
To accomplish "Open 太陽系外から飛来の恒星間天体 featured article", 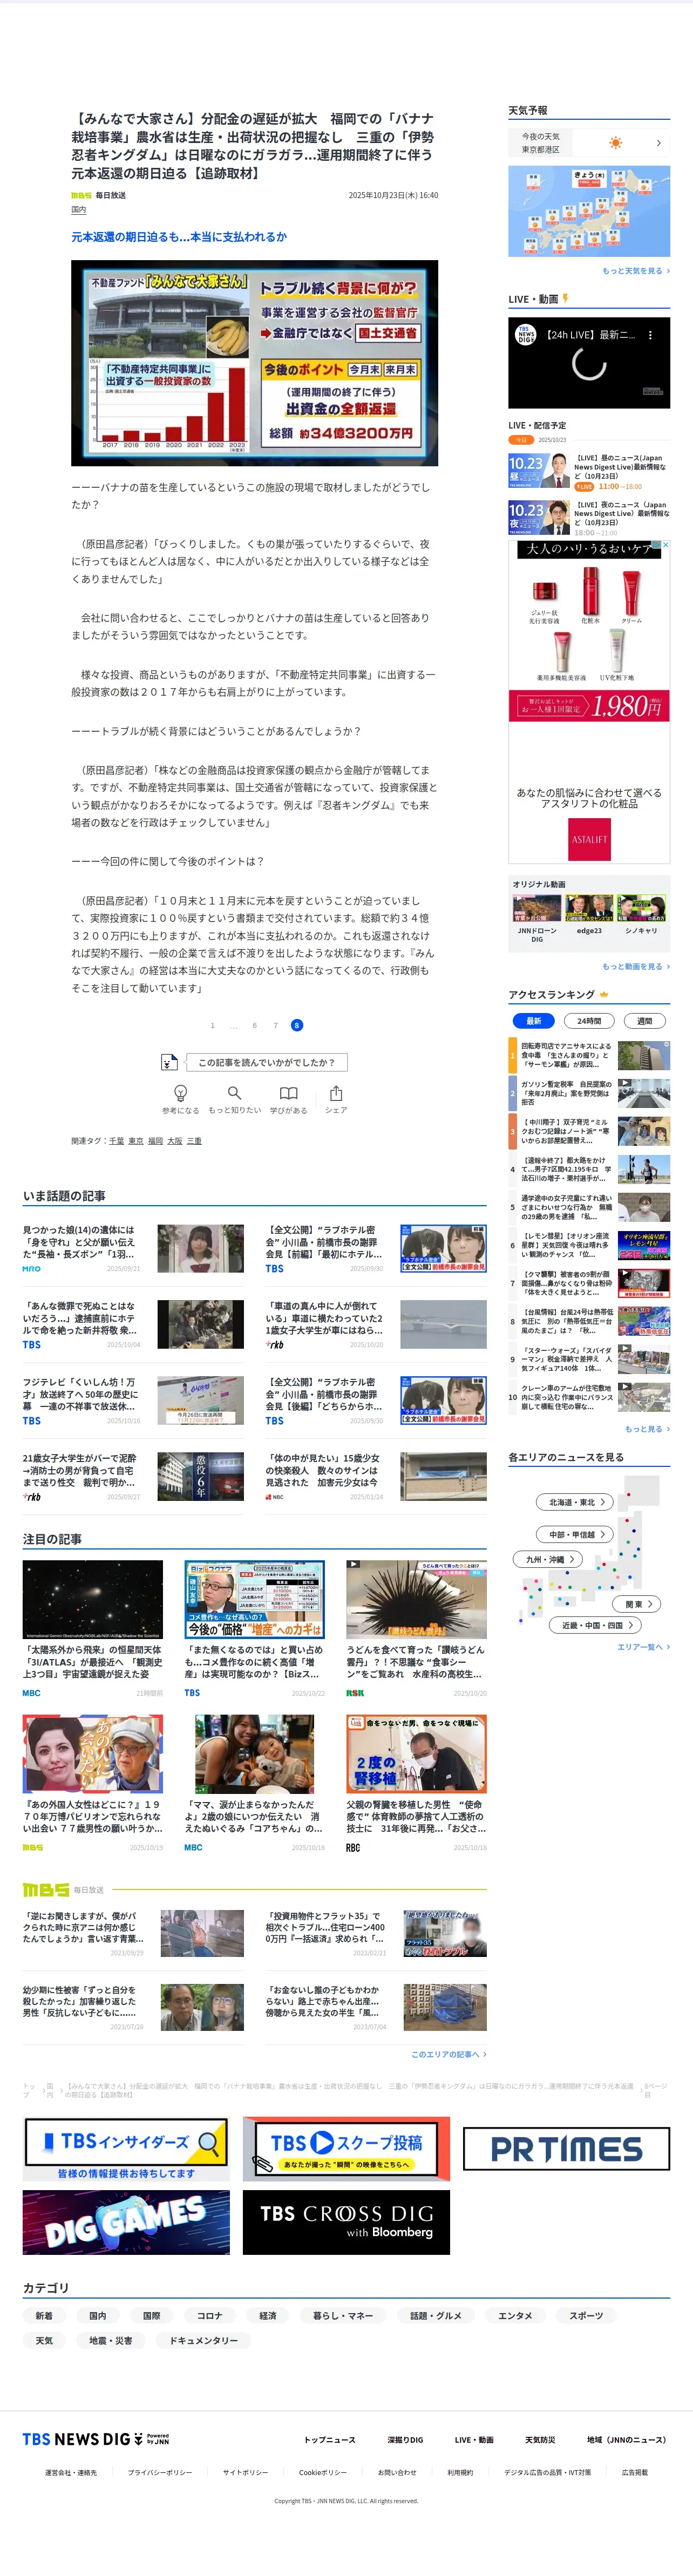I will 93,1629.
